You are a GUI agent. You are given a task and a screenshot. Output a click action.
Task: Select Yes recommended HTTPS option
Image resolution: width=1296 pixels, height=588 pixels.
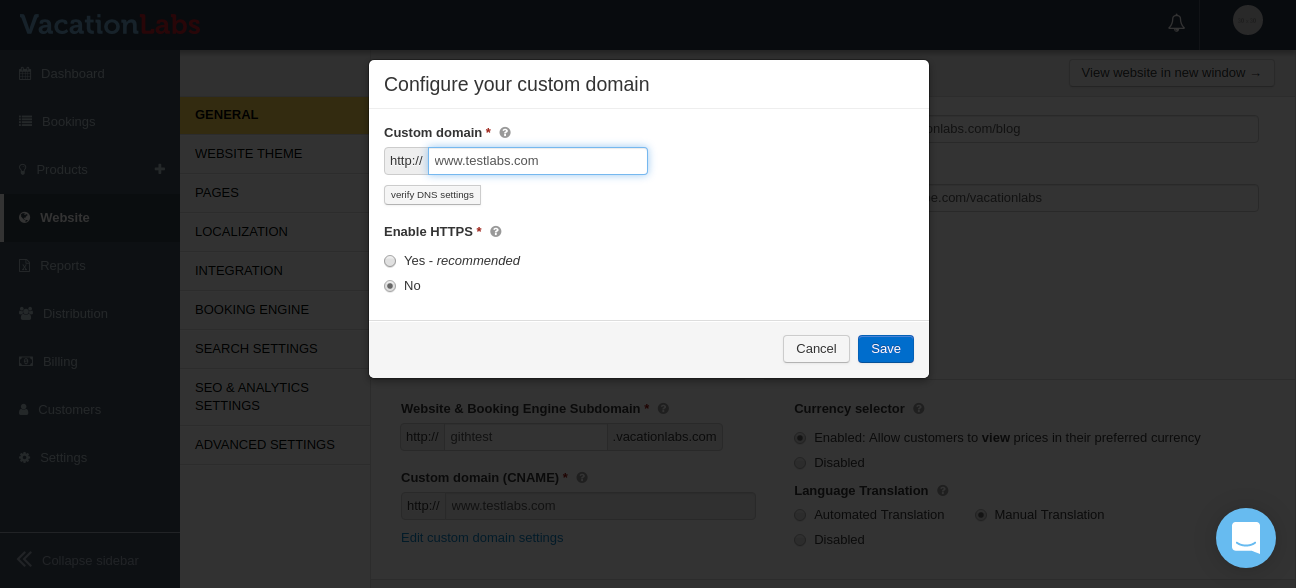pyautogui.click(x=390, y=261)
